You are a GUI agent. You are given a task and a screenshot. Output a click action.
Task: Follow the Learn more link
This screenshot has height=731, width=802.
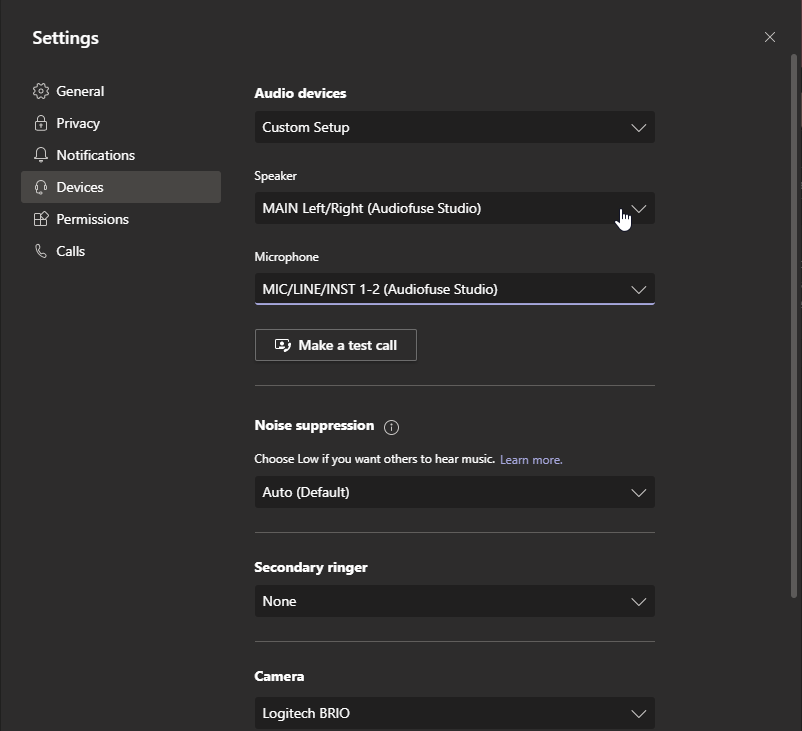coord(531,460)
